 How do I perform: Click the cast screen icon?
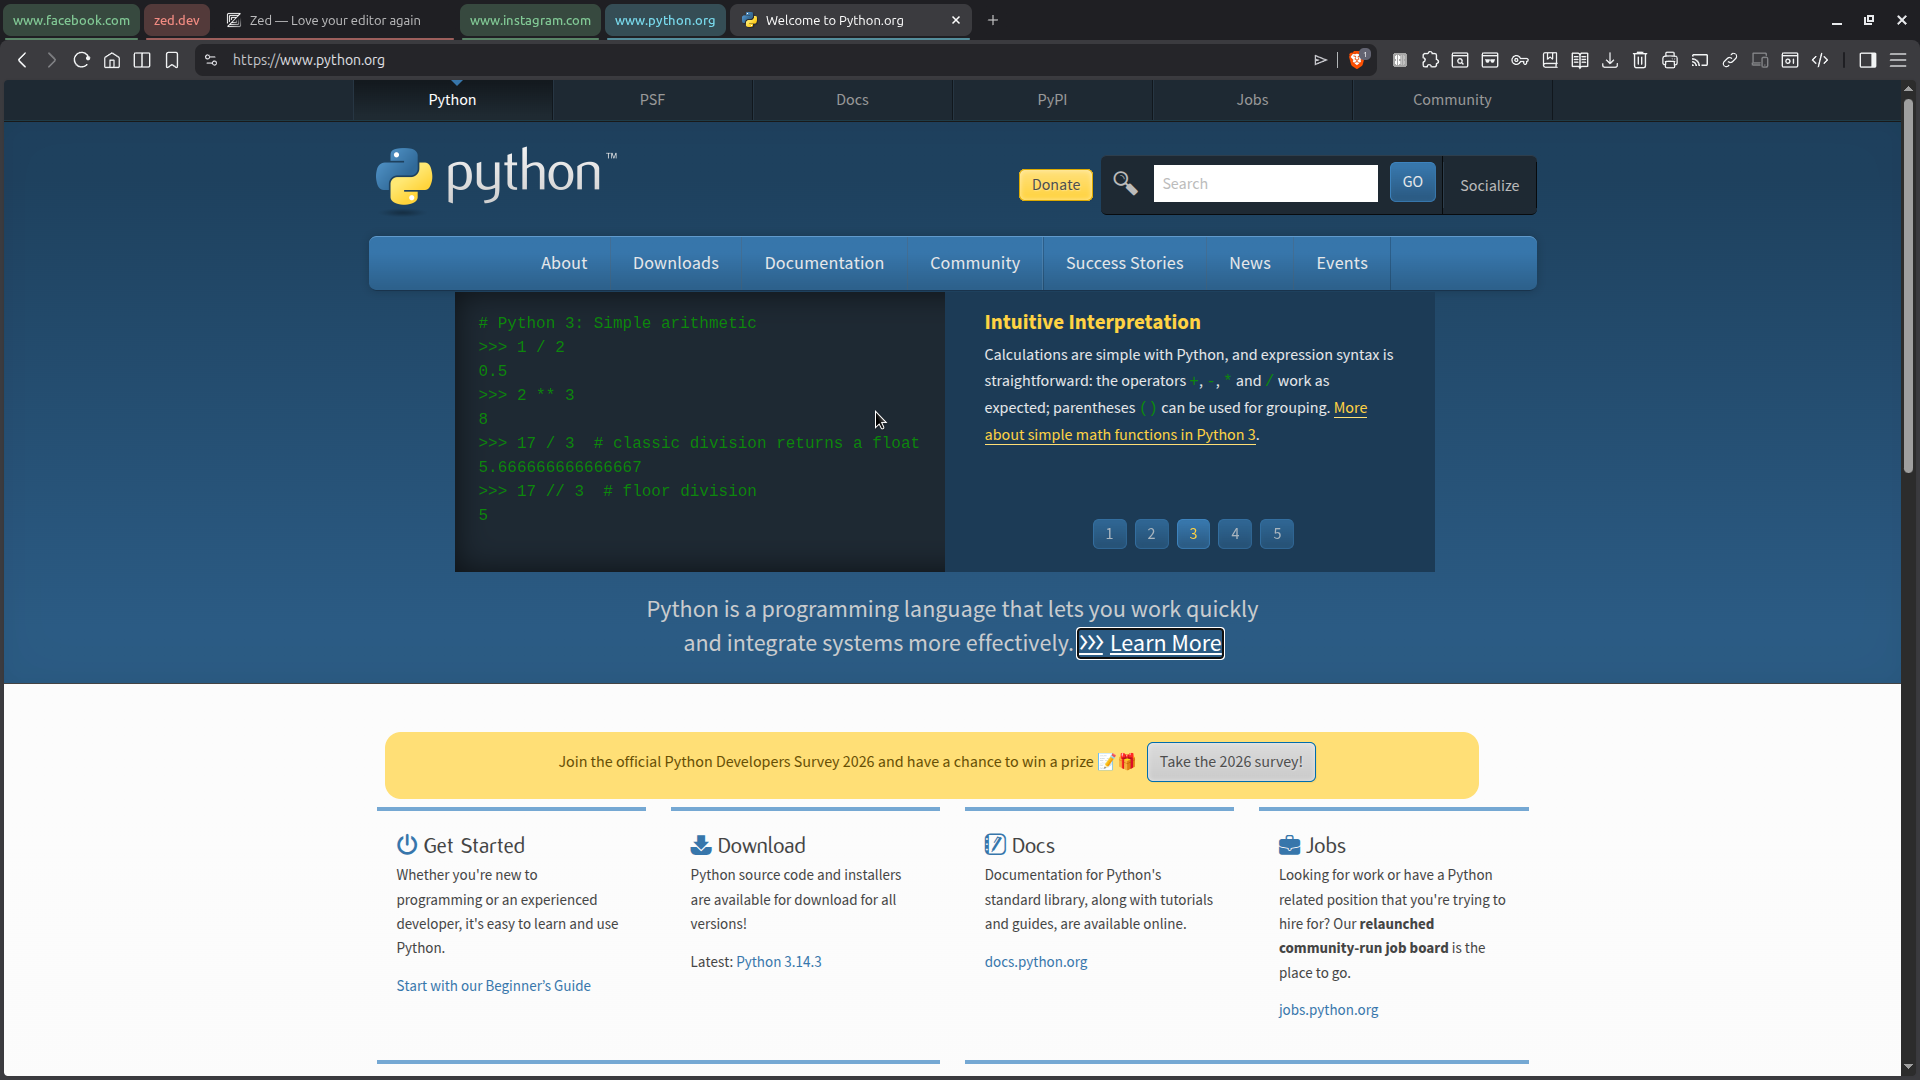click(x=1700, y=60)
